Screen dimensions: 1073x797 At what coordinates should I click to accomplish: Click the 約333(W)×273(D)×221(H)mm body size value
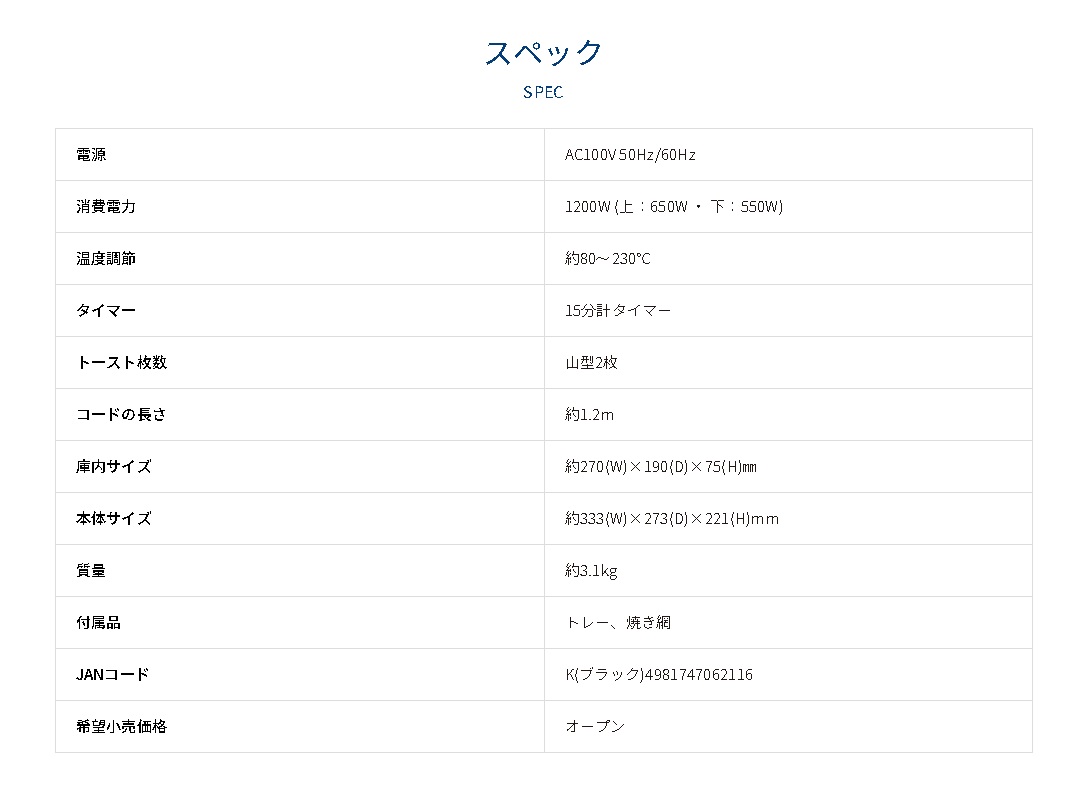(x=671, y=519)
